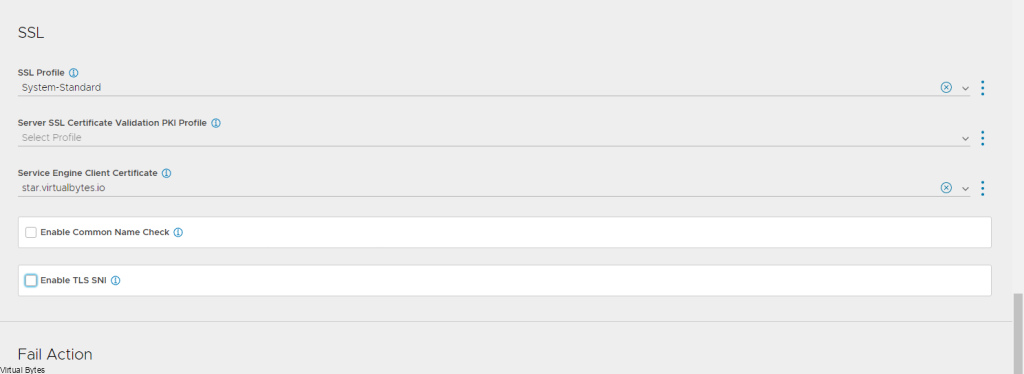Open three-dot menu for PKI Profile field
The image size is (1024, 374).
click(x=983, y=138)
